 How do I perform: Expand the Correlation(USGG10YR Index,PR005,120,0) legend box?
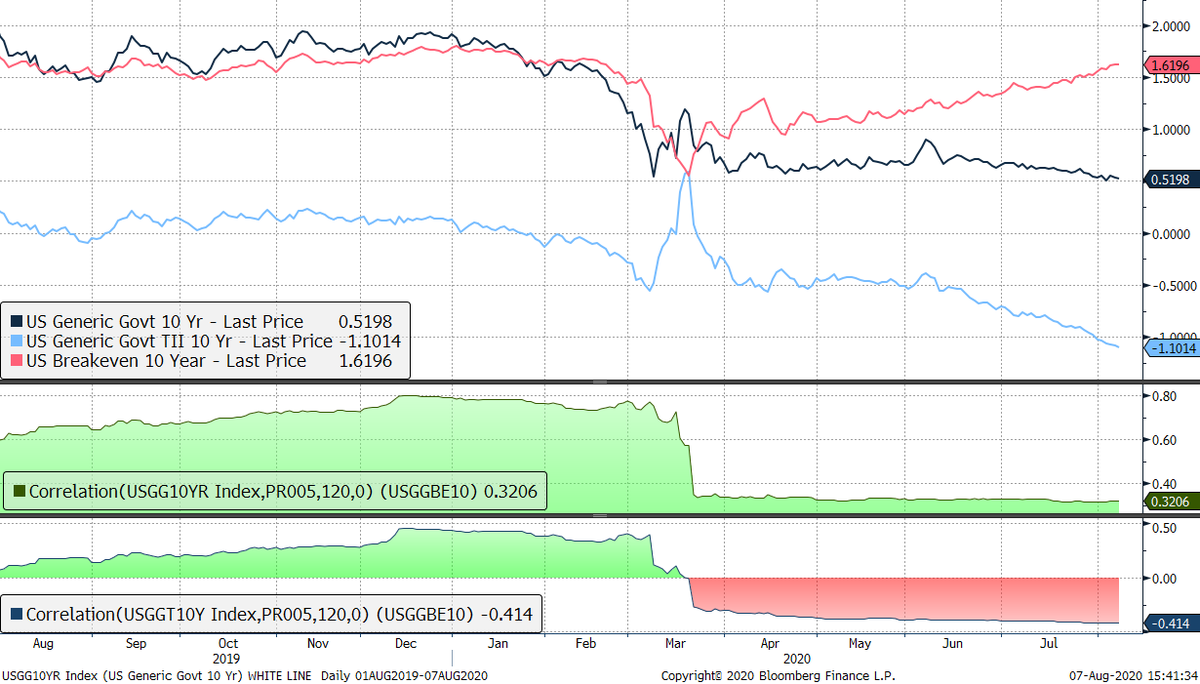(275, 491)
